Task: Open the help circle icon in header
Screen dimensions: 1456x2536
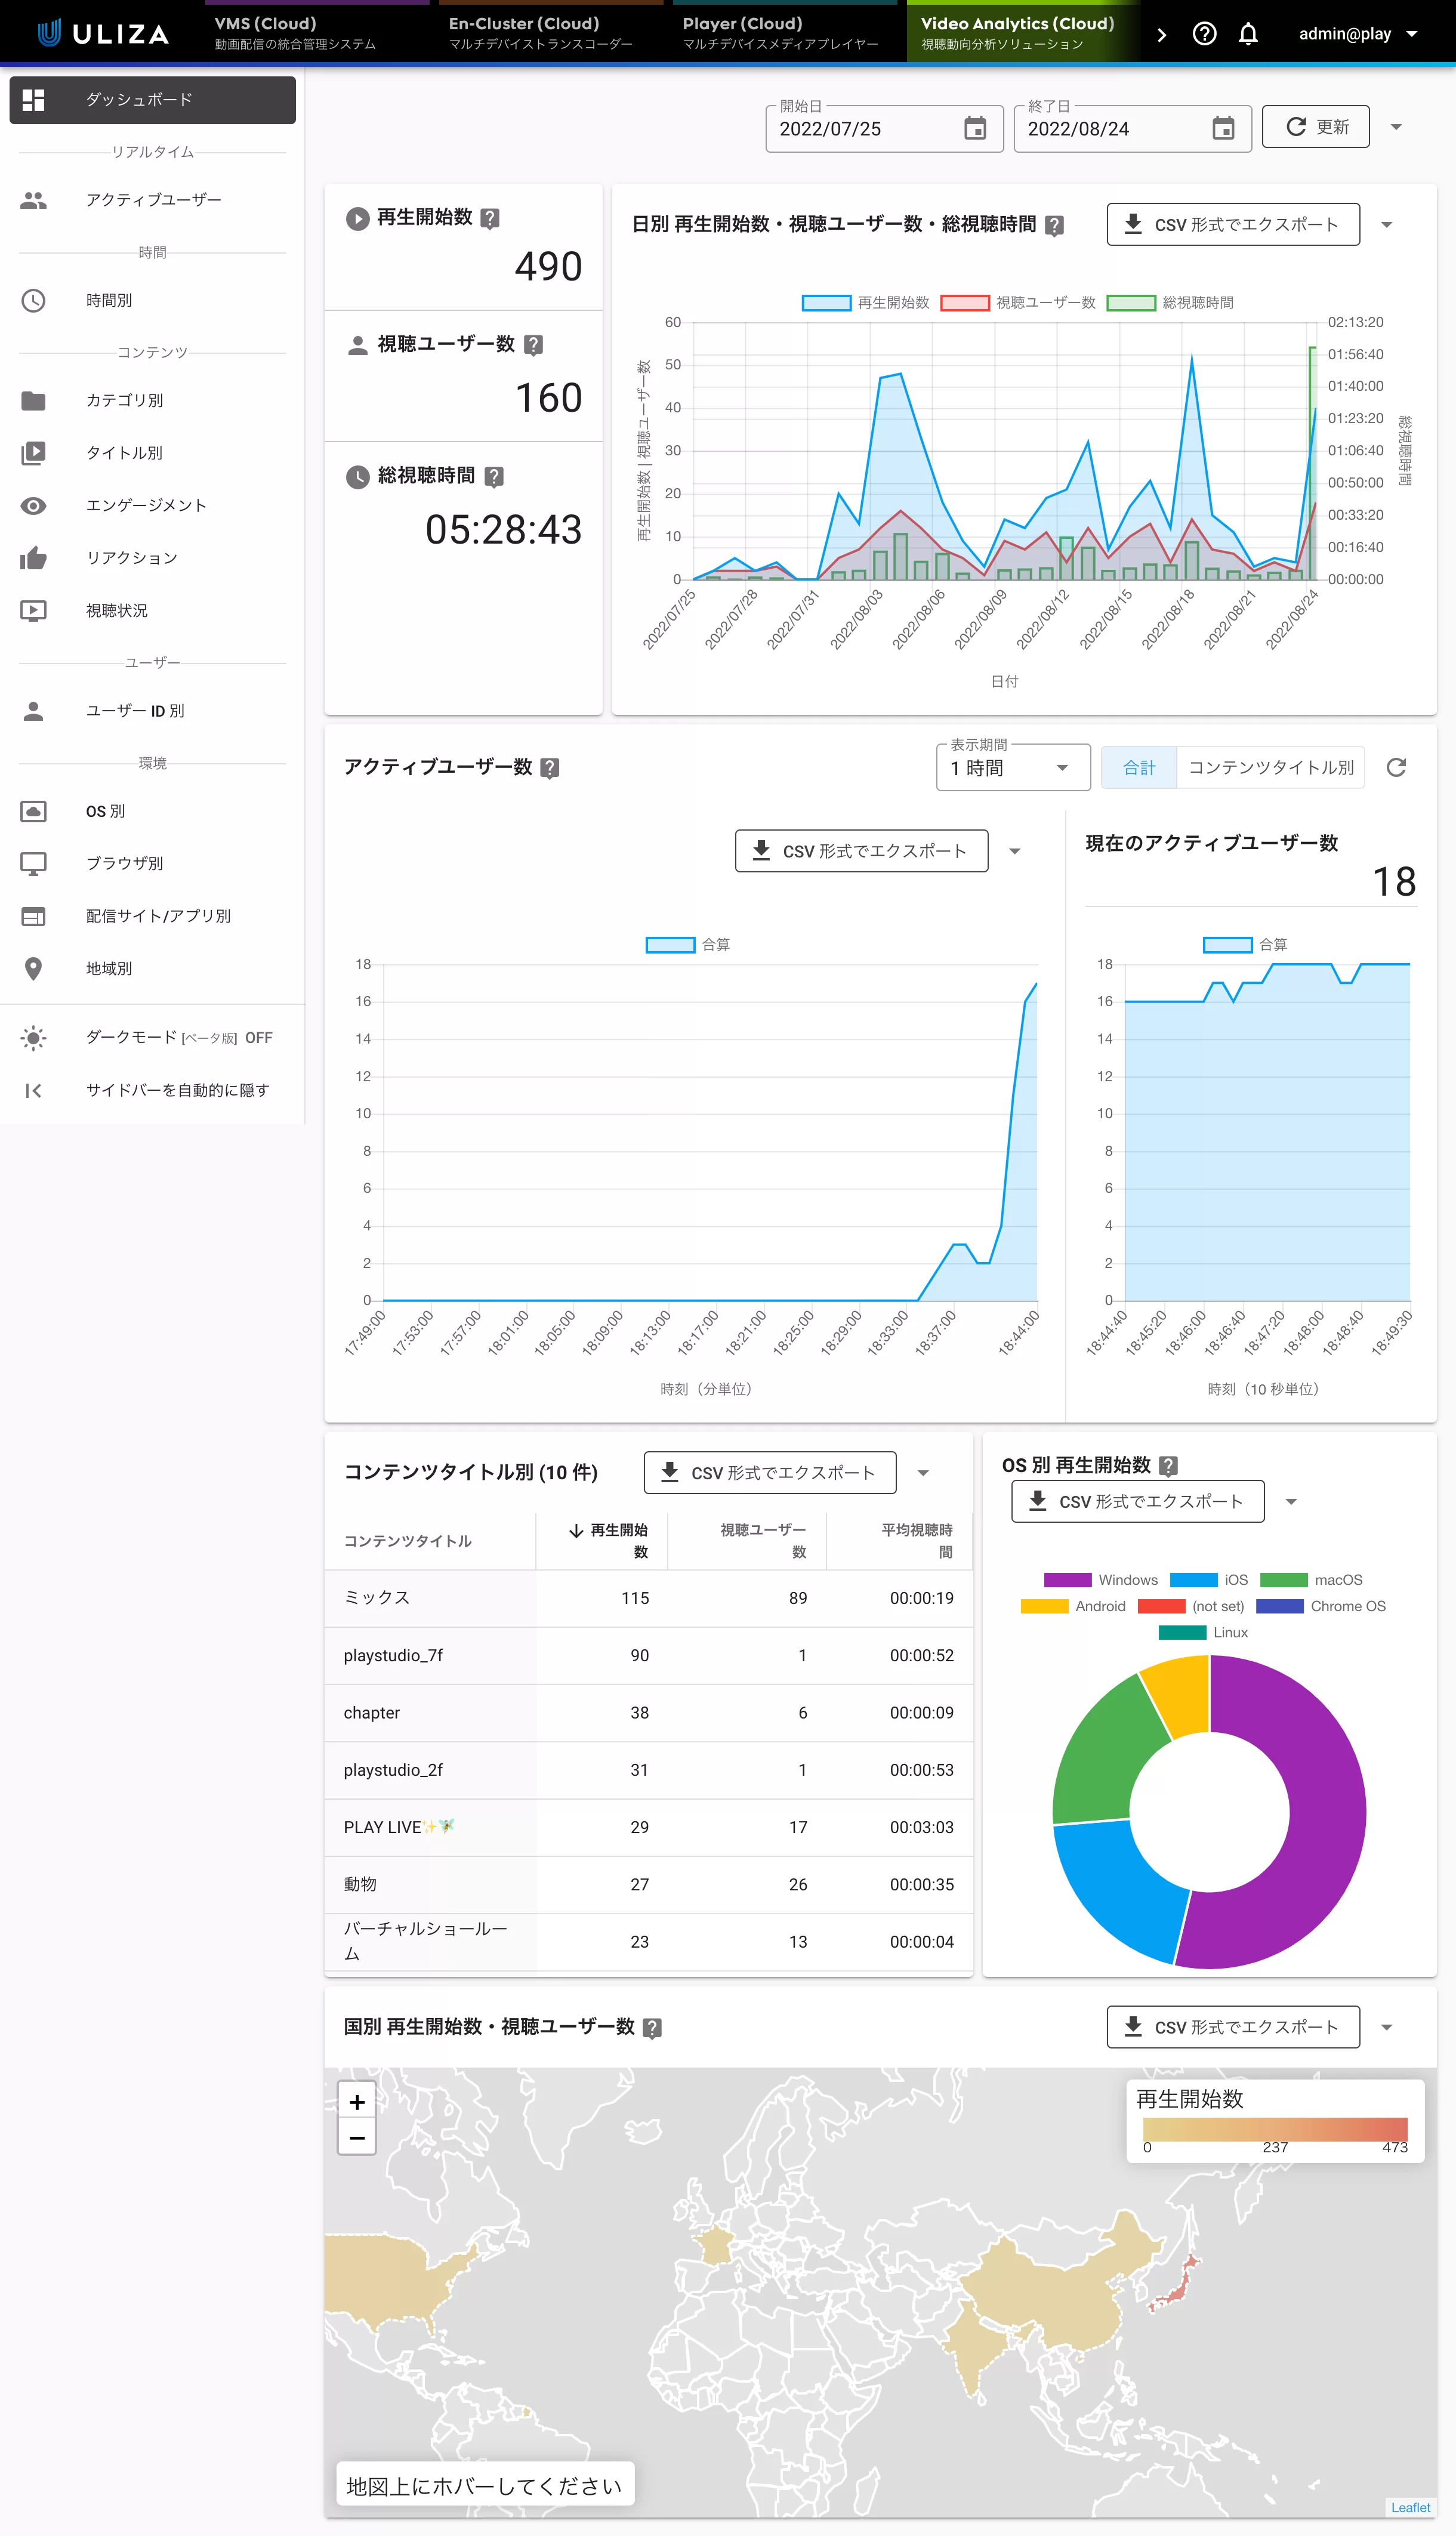Action: 1204,34
